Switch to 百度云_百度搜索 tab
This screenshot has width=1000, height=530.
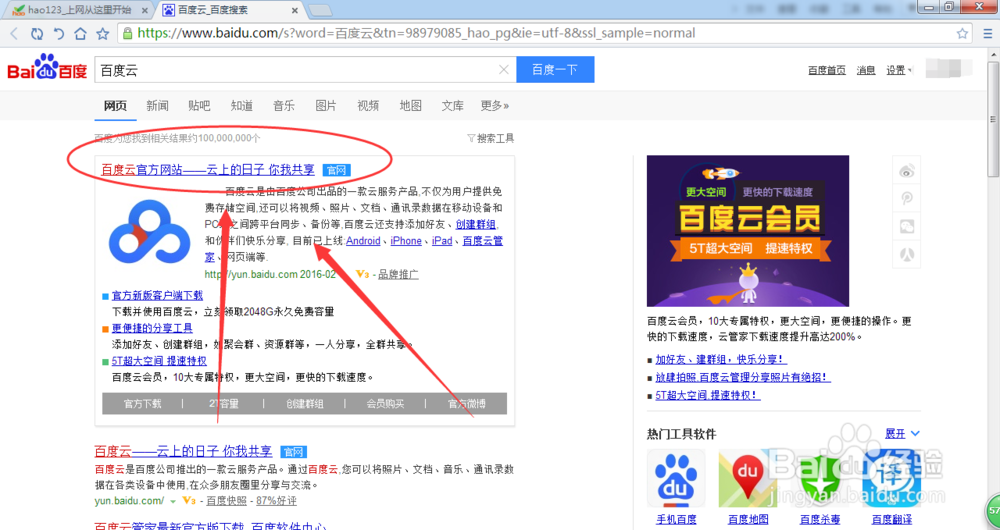pyautogui.click(x=230, y=10)
